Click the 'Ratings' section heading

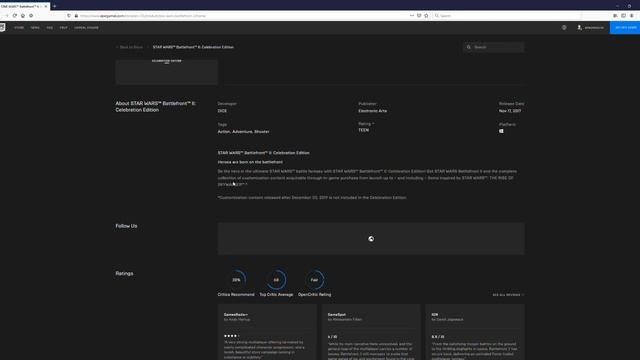[124, 273]
